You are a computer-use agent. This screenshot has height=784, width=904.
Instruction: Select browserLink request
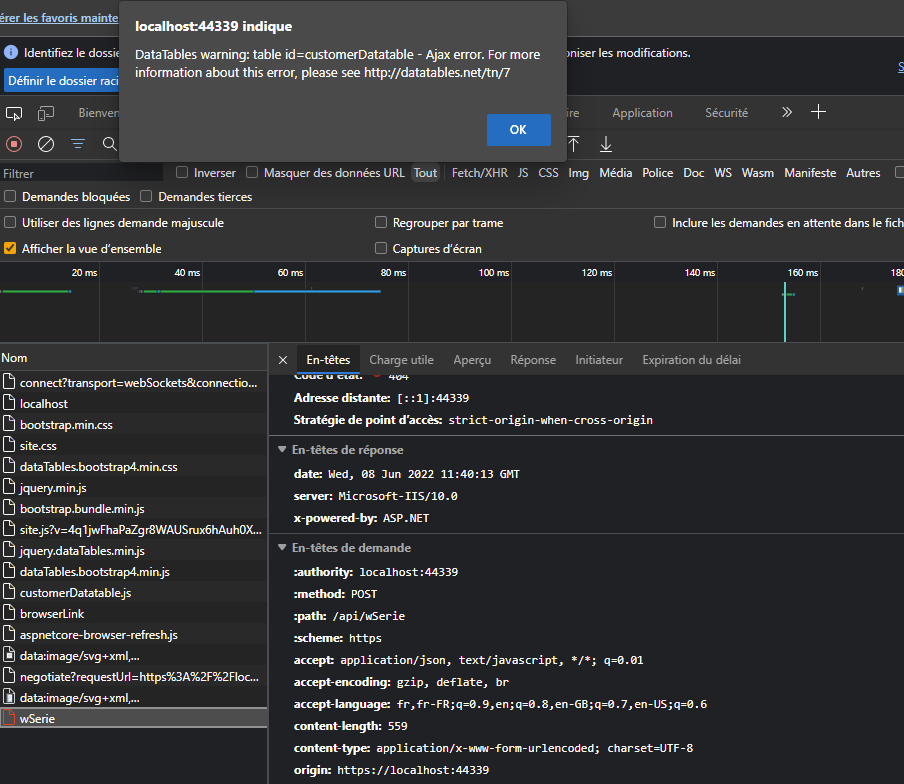(x=133, y=613)
